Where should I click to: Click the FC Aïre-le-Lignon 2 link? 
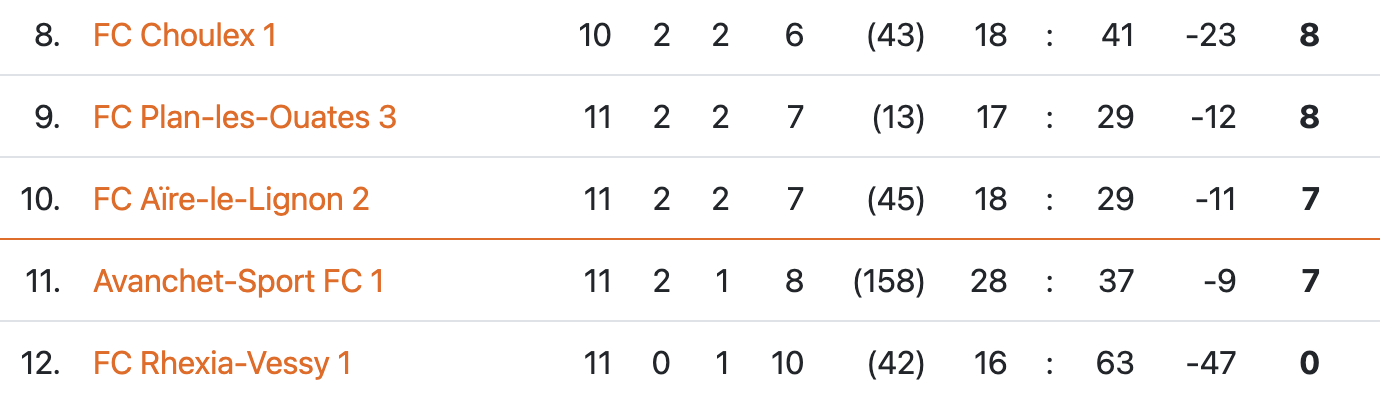pos(231,200)
